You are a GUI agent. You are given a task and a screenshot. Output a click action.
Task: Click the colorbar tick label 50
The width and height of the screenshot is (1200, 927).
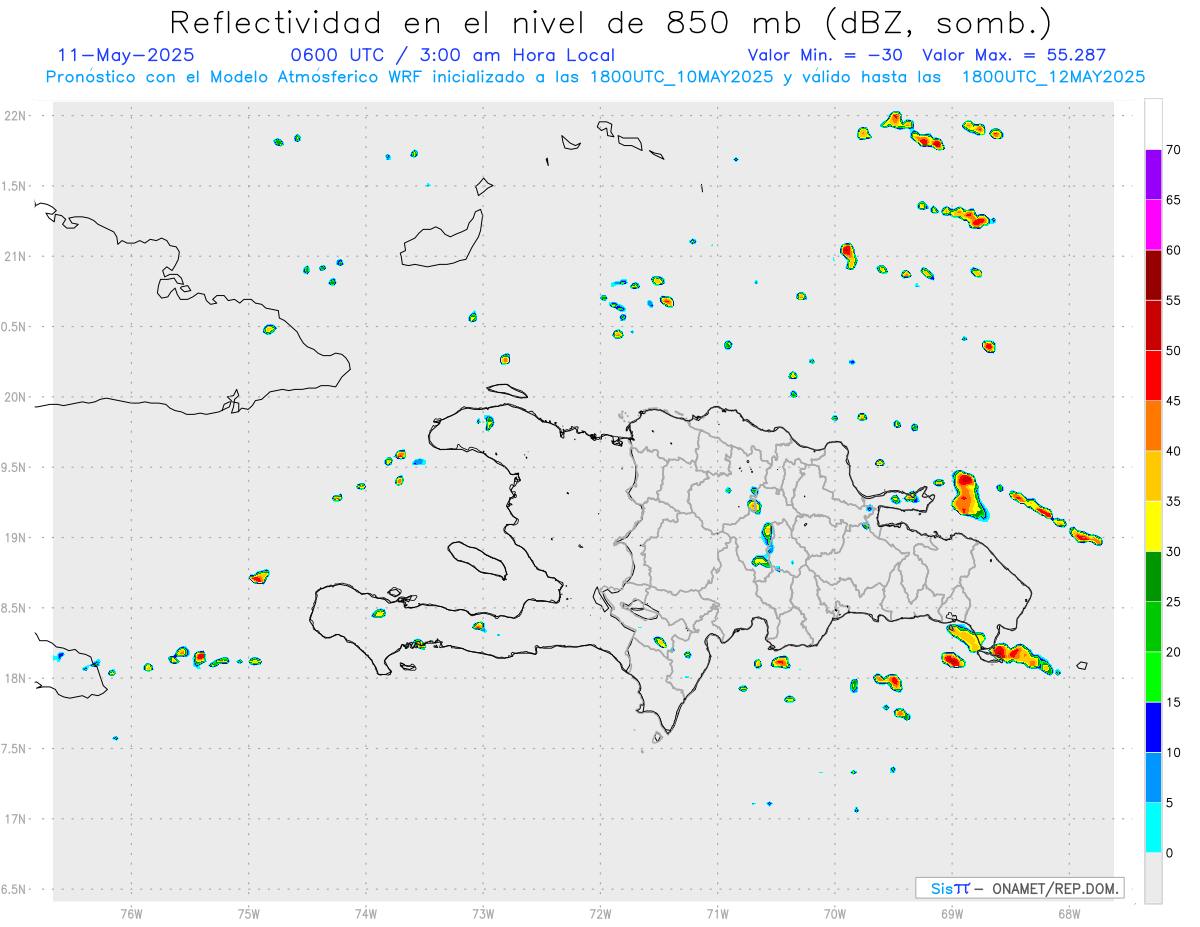click(x=1173, y=351)
